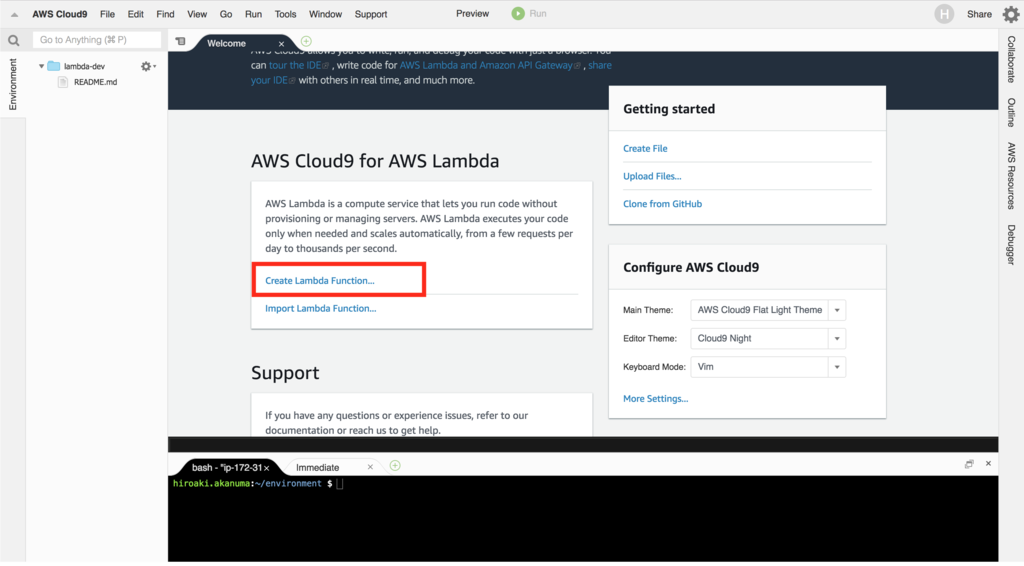Viewport: 1024px width, 566px height.
Task: Open the AWS Resources side panel
Action: tap(1011, 176)
